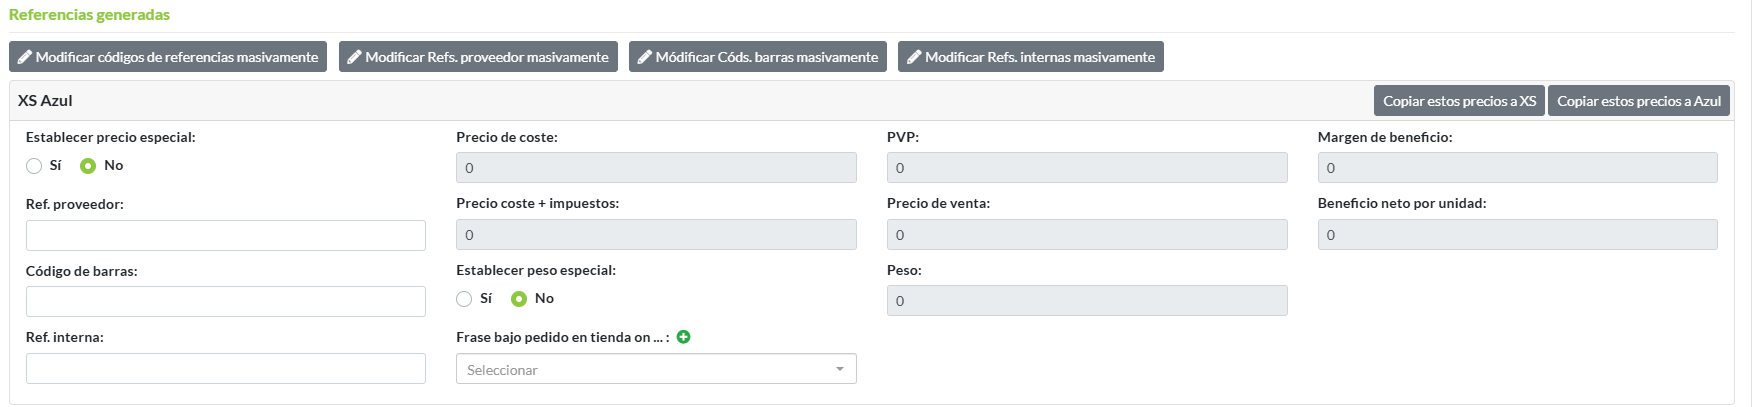Click pencil icon on Modificar Refs. proveedor
Image resolution: width=1755 pixels, height=407 pixels.
click(x=354, y=57)
